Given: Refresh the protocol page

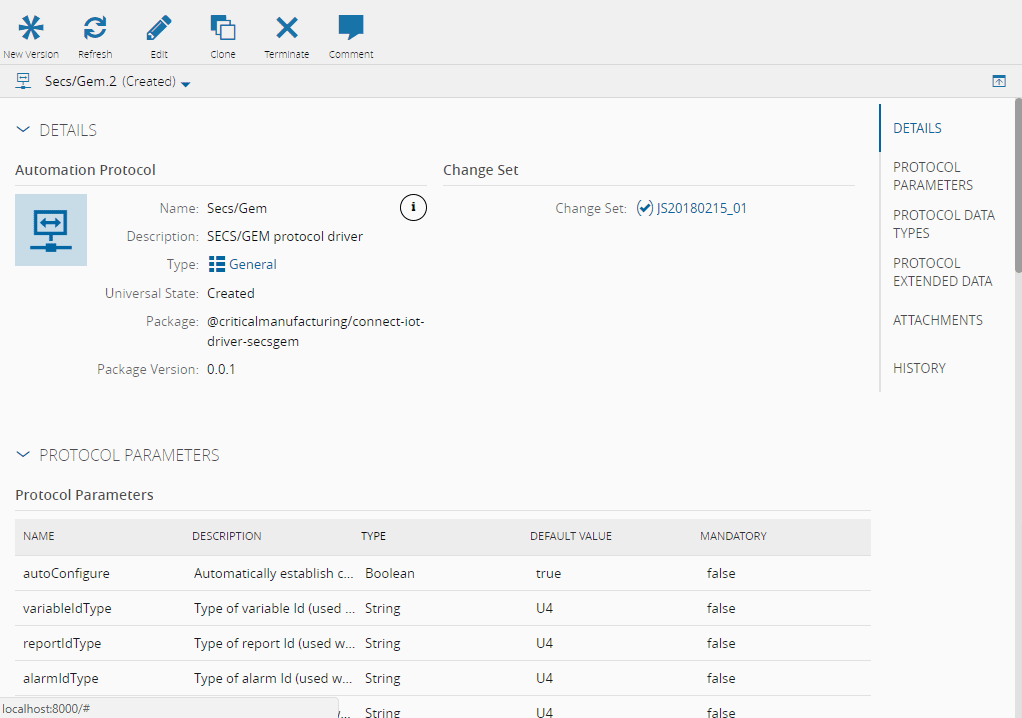Looking at the screenshot, I should pyautogui.click(x=95, y=28).
